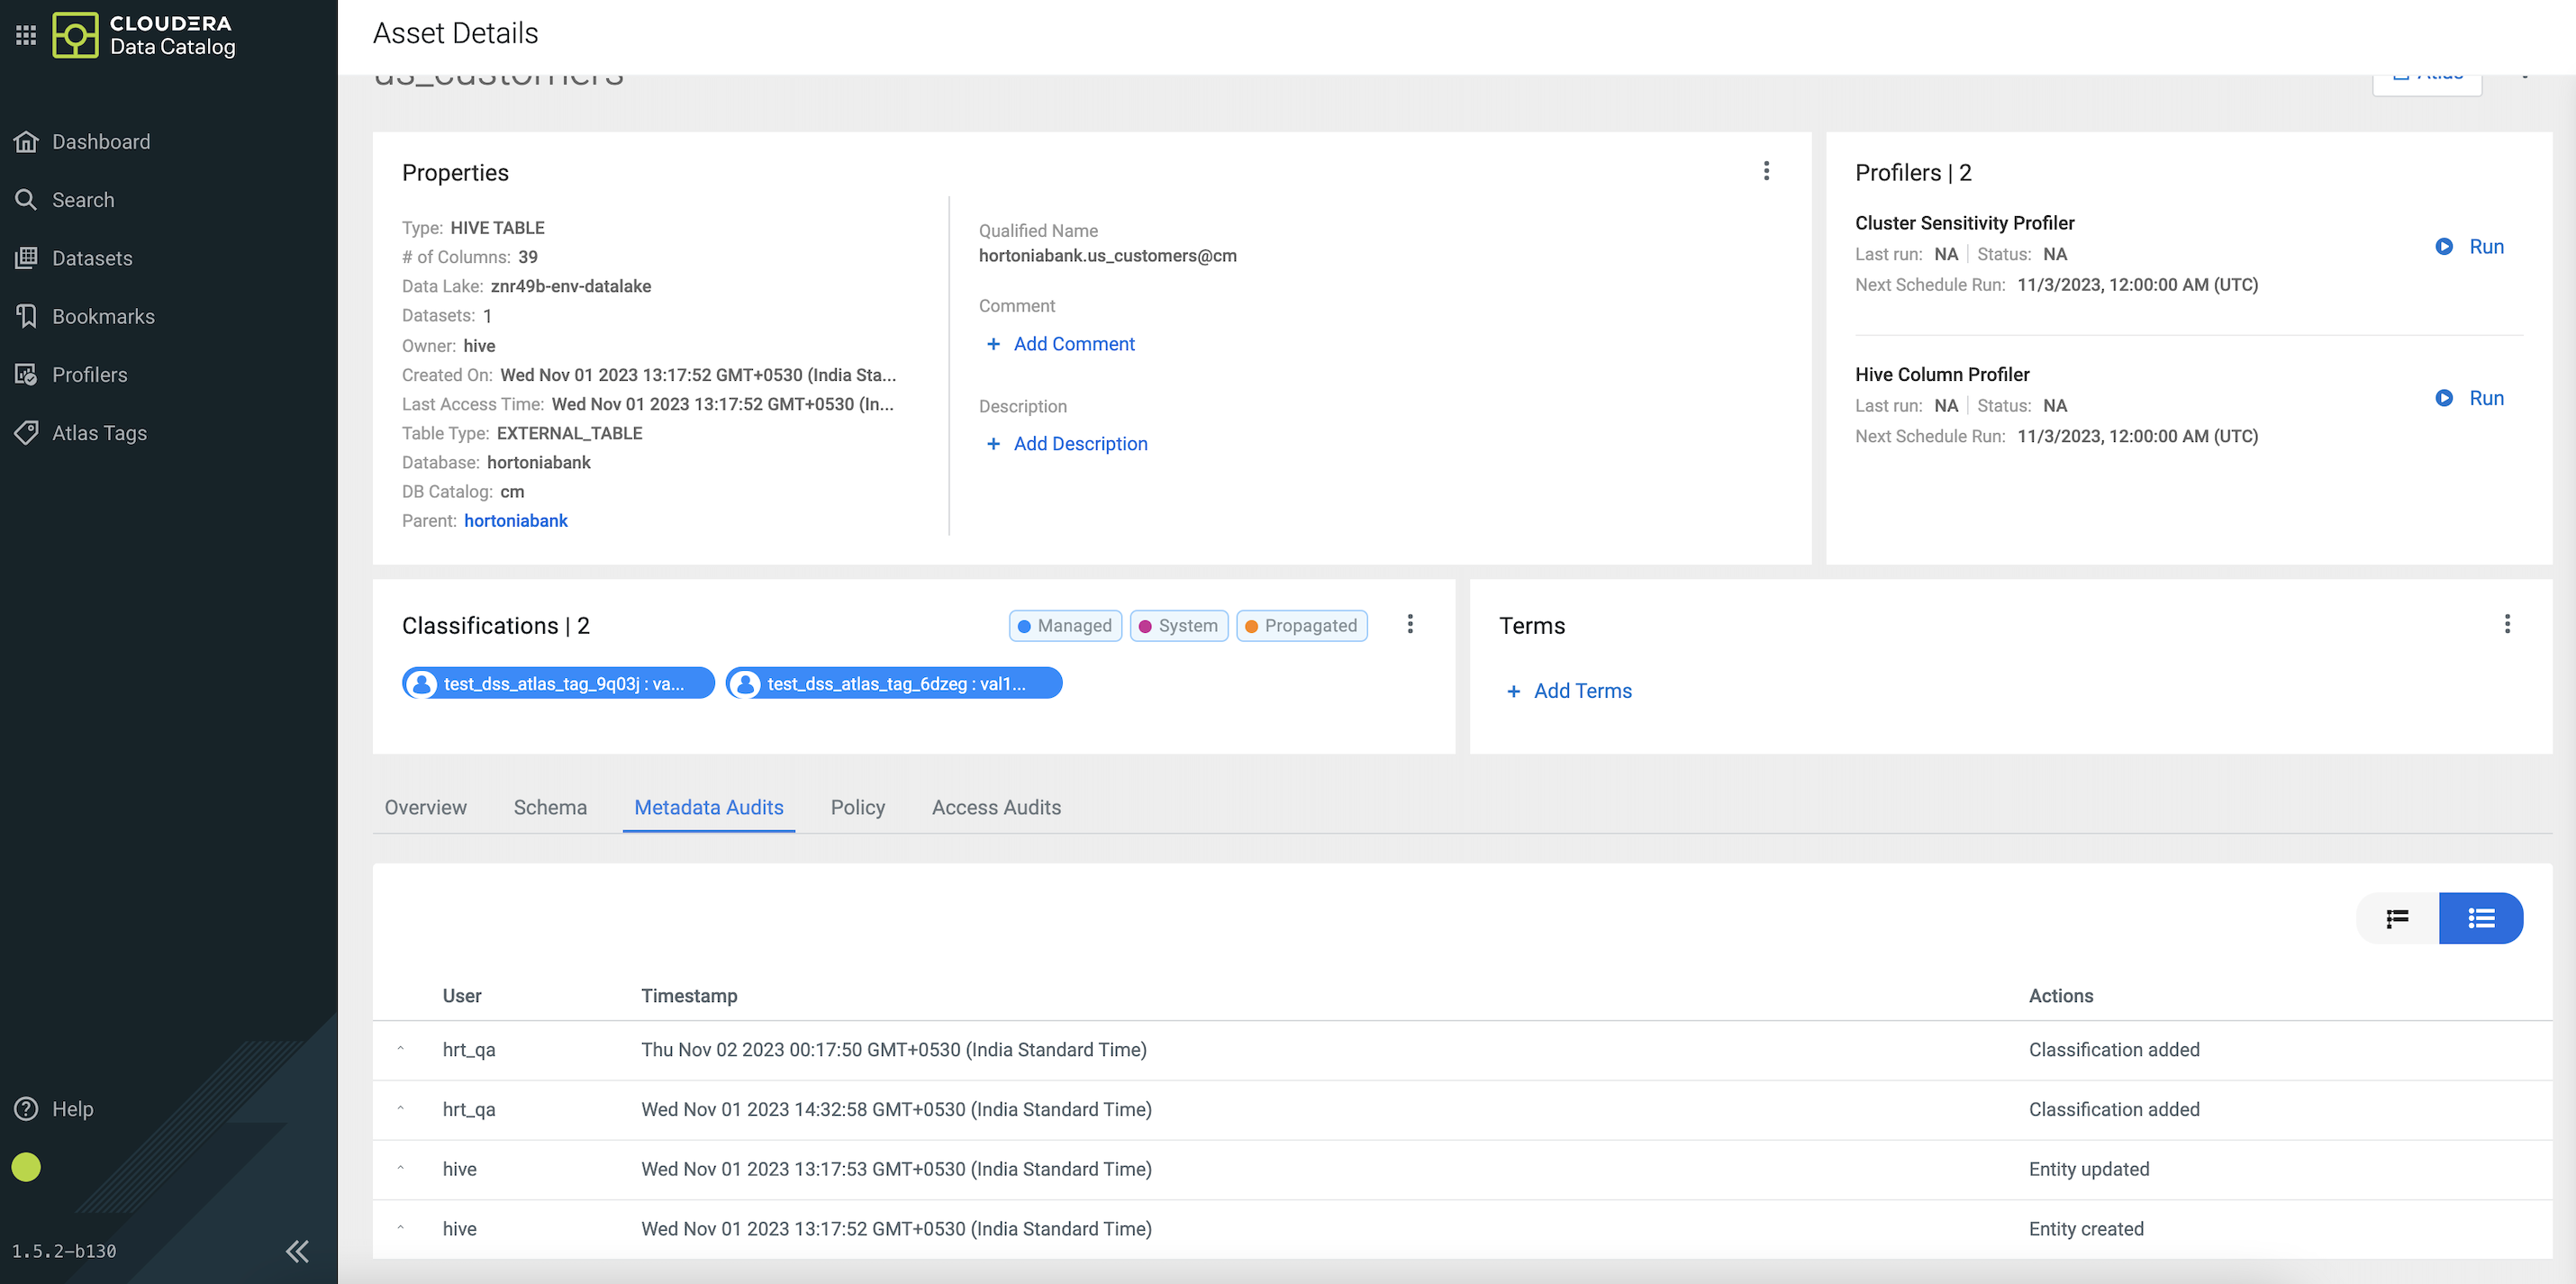This screenshot has height=1284, width=2576.
Task: Switch to the Access Audits tab
Action: coord(996,807)
